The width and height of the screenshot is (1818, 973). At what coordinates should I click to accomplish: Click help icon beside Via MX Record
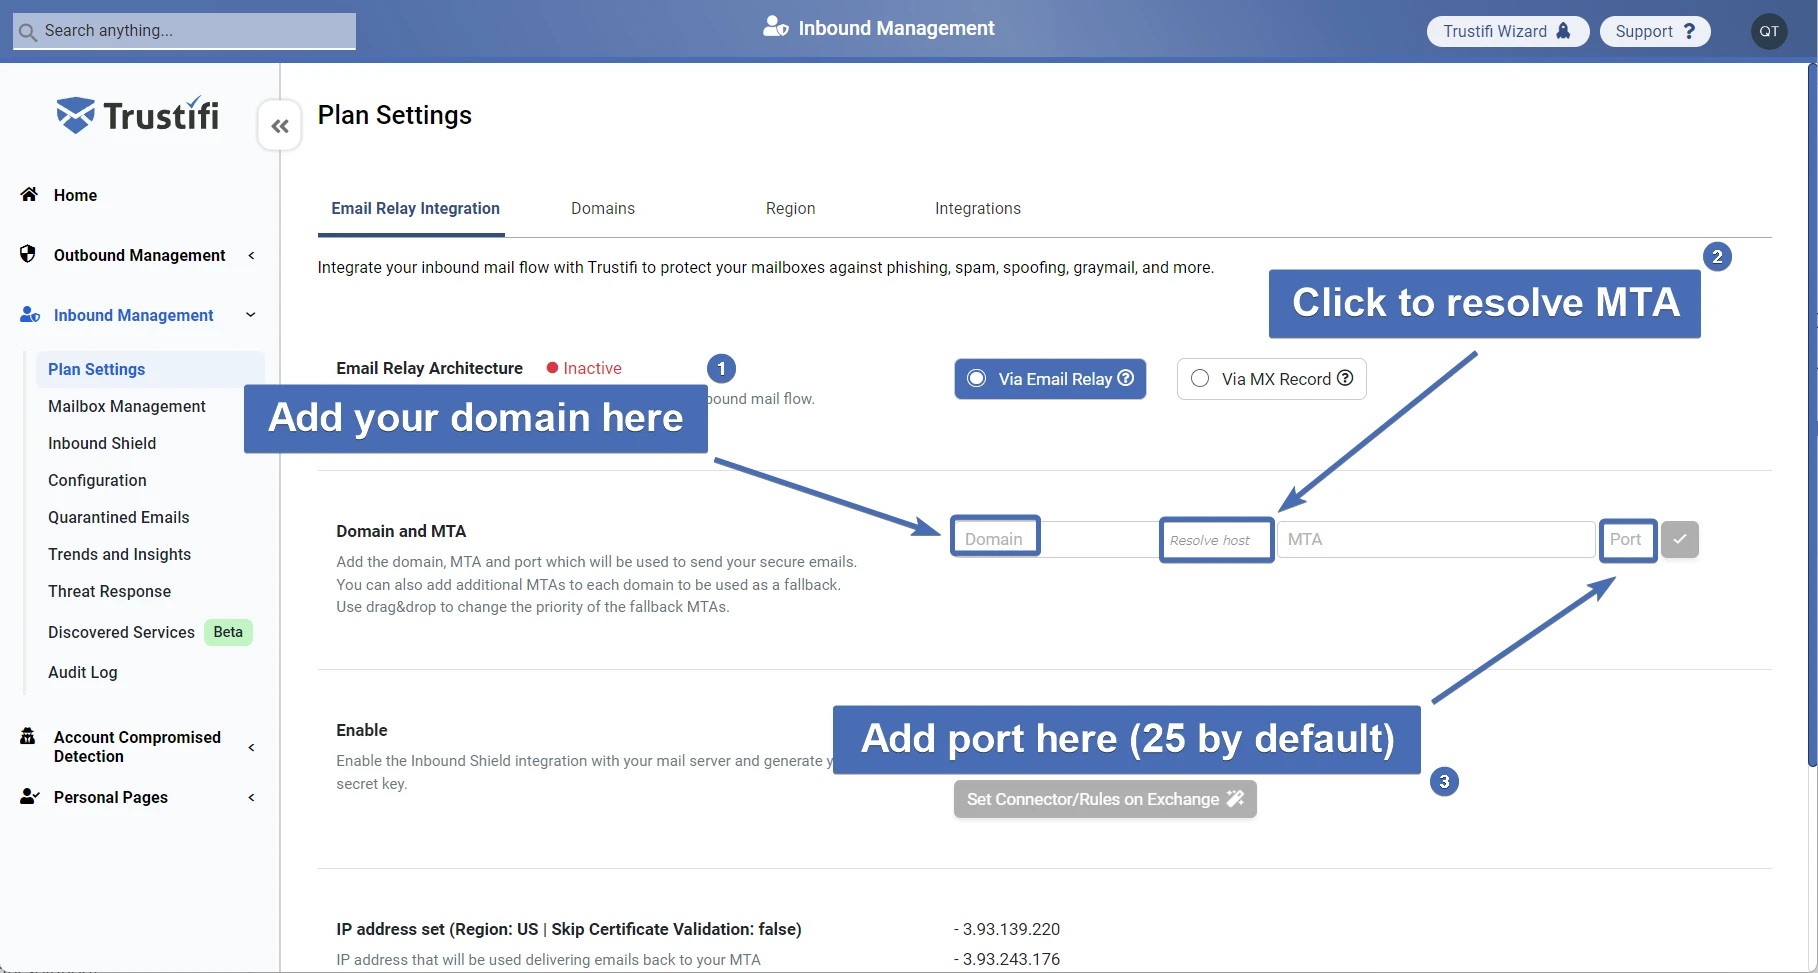pyautogui.click(x=1345, y=378)
